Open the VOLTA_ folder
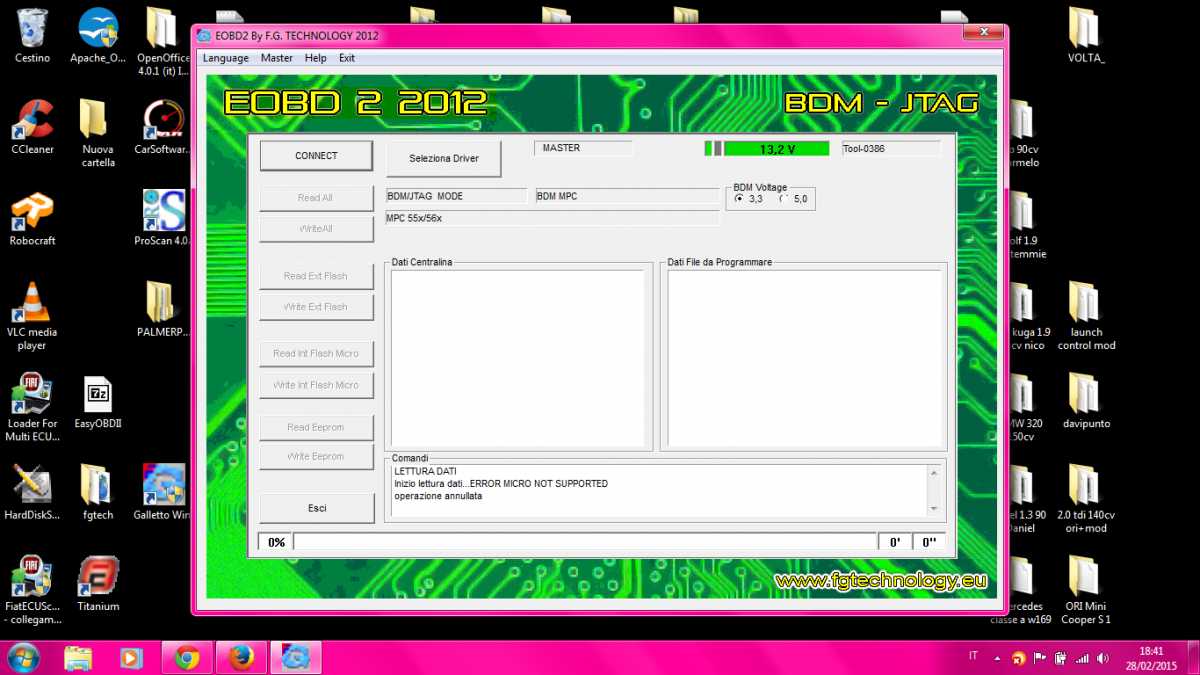Image resolution: width=1200 pixels, height=675 pixels. (1086, 36)
